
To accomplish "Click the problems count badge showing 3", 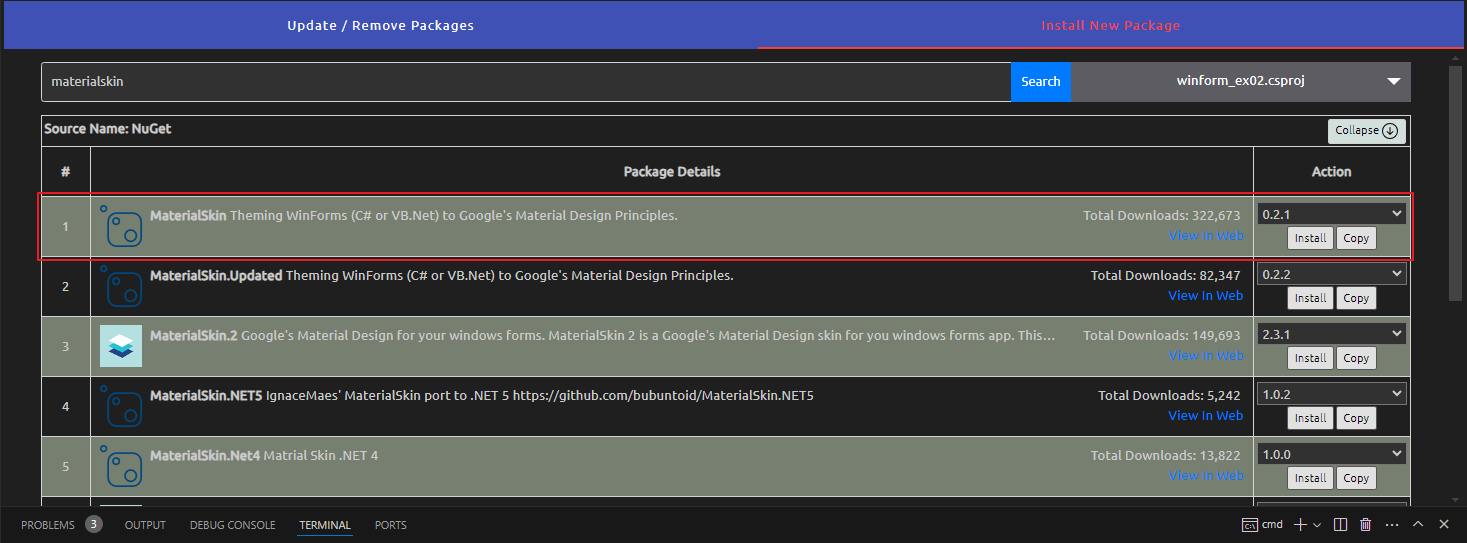I will [93, 524].
